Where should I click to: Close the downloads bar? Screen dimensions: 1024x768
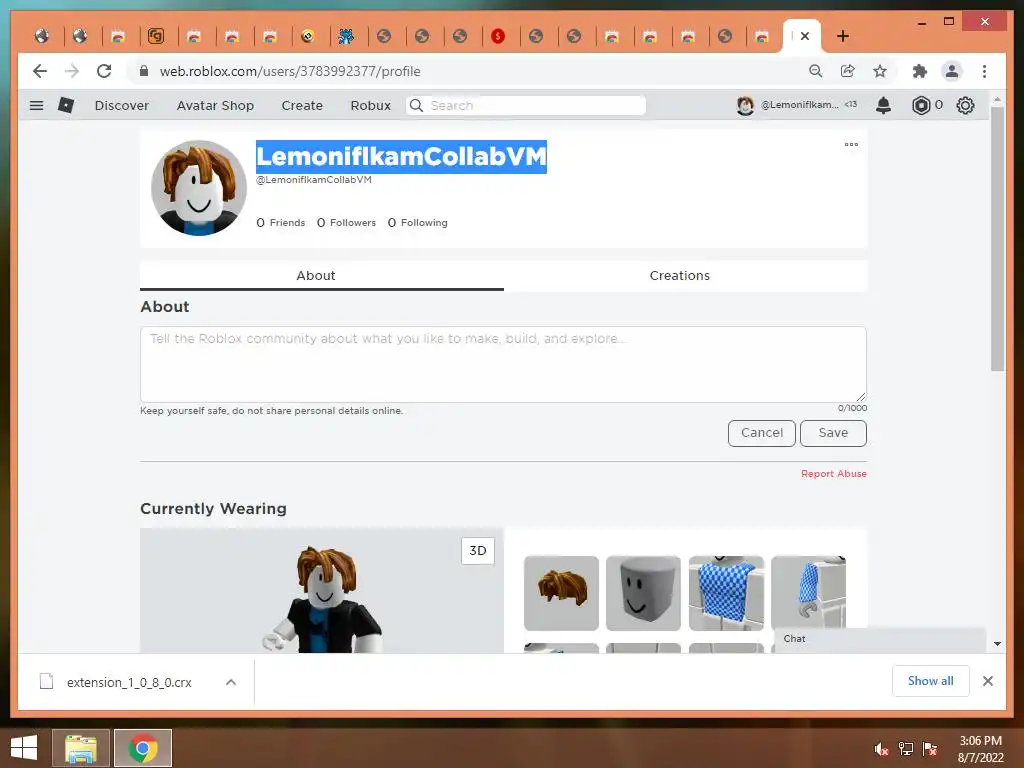[987, 681]
